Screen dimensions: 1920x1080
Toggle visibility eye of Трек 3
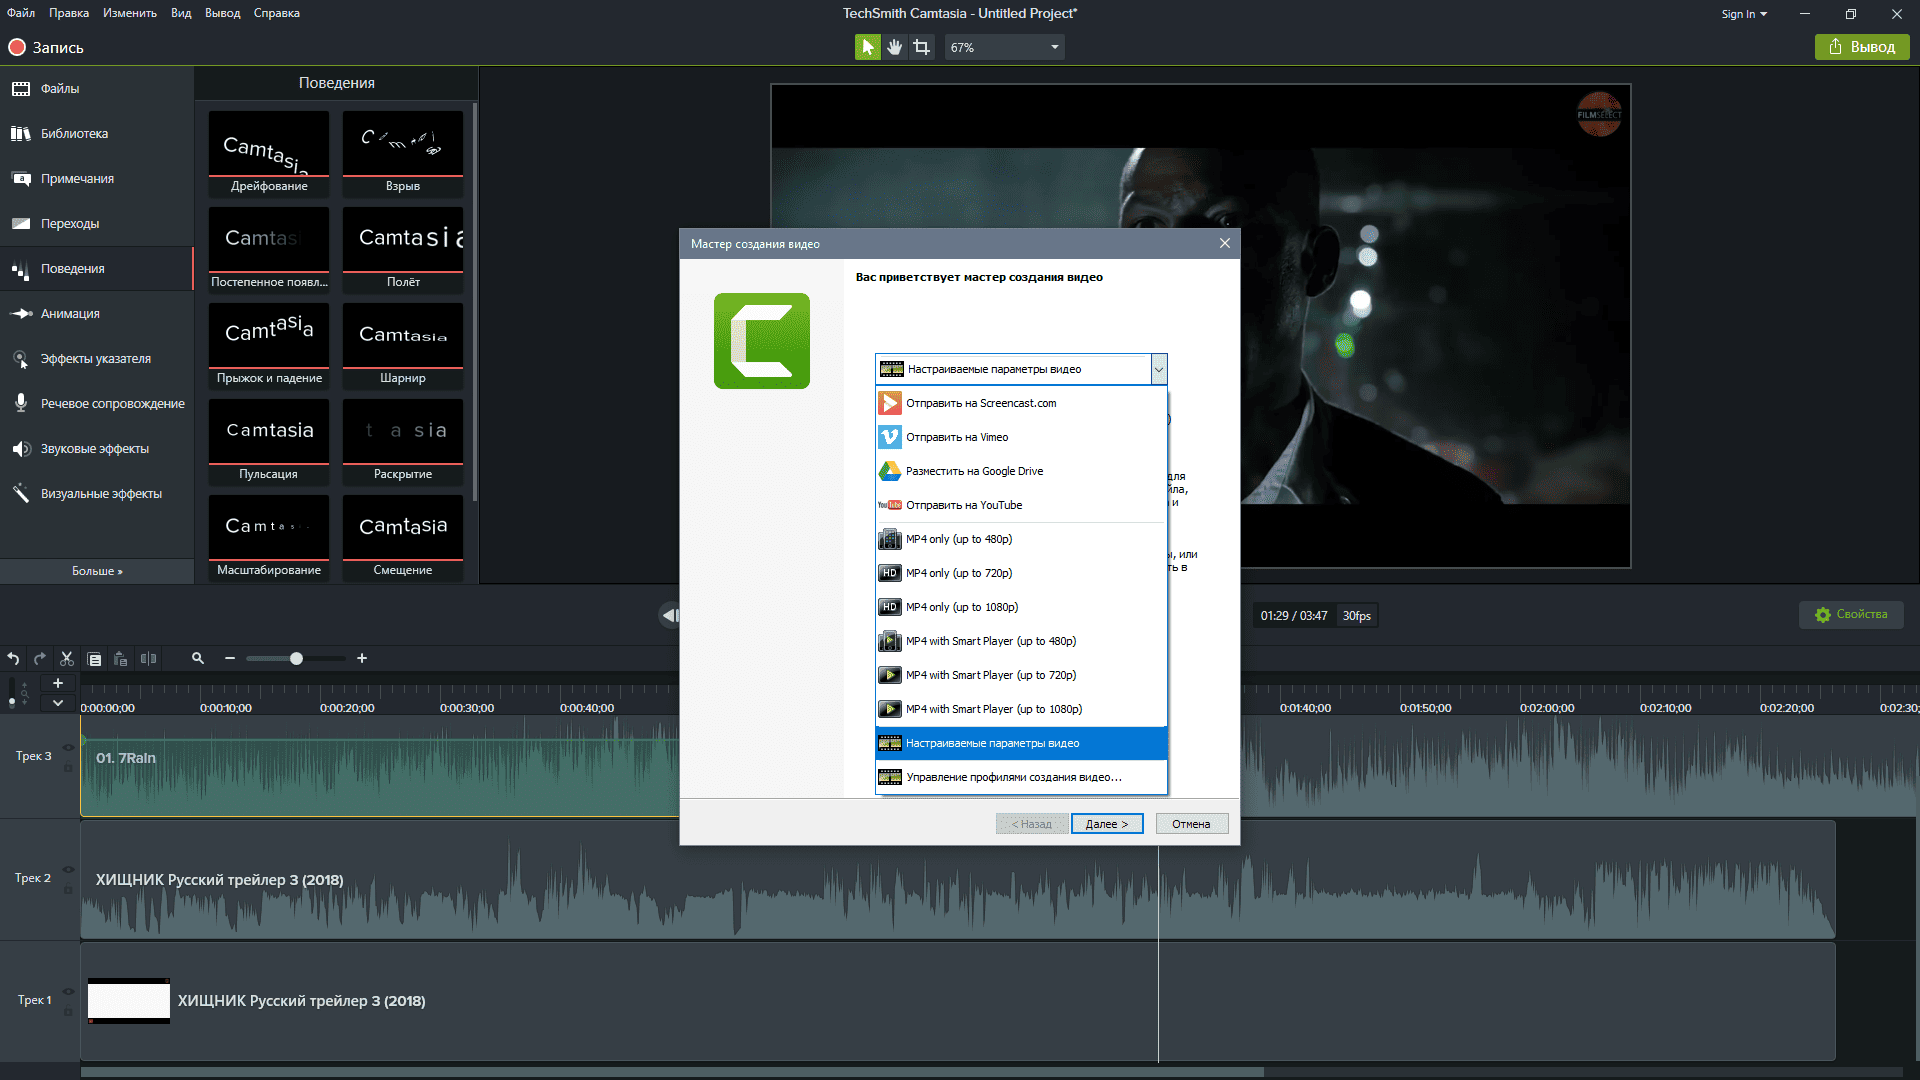pyautogui.click(x=68, y=747)
